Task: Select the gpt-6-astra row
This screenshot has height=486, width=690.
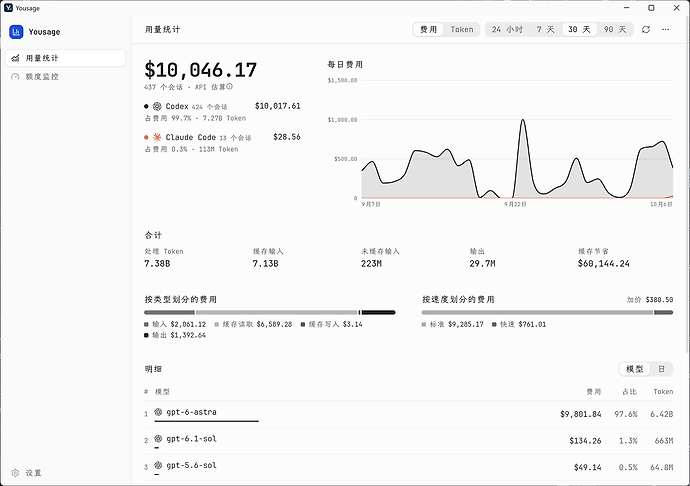Action: click(x=409, y=414)
